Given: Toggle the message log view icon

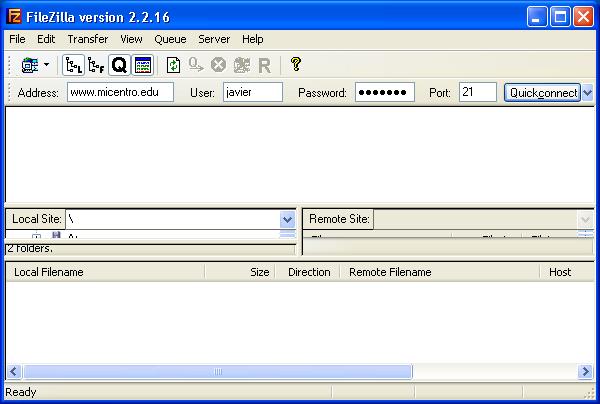Looking at the screenshot, I should click(x=142, y=65).
